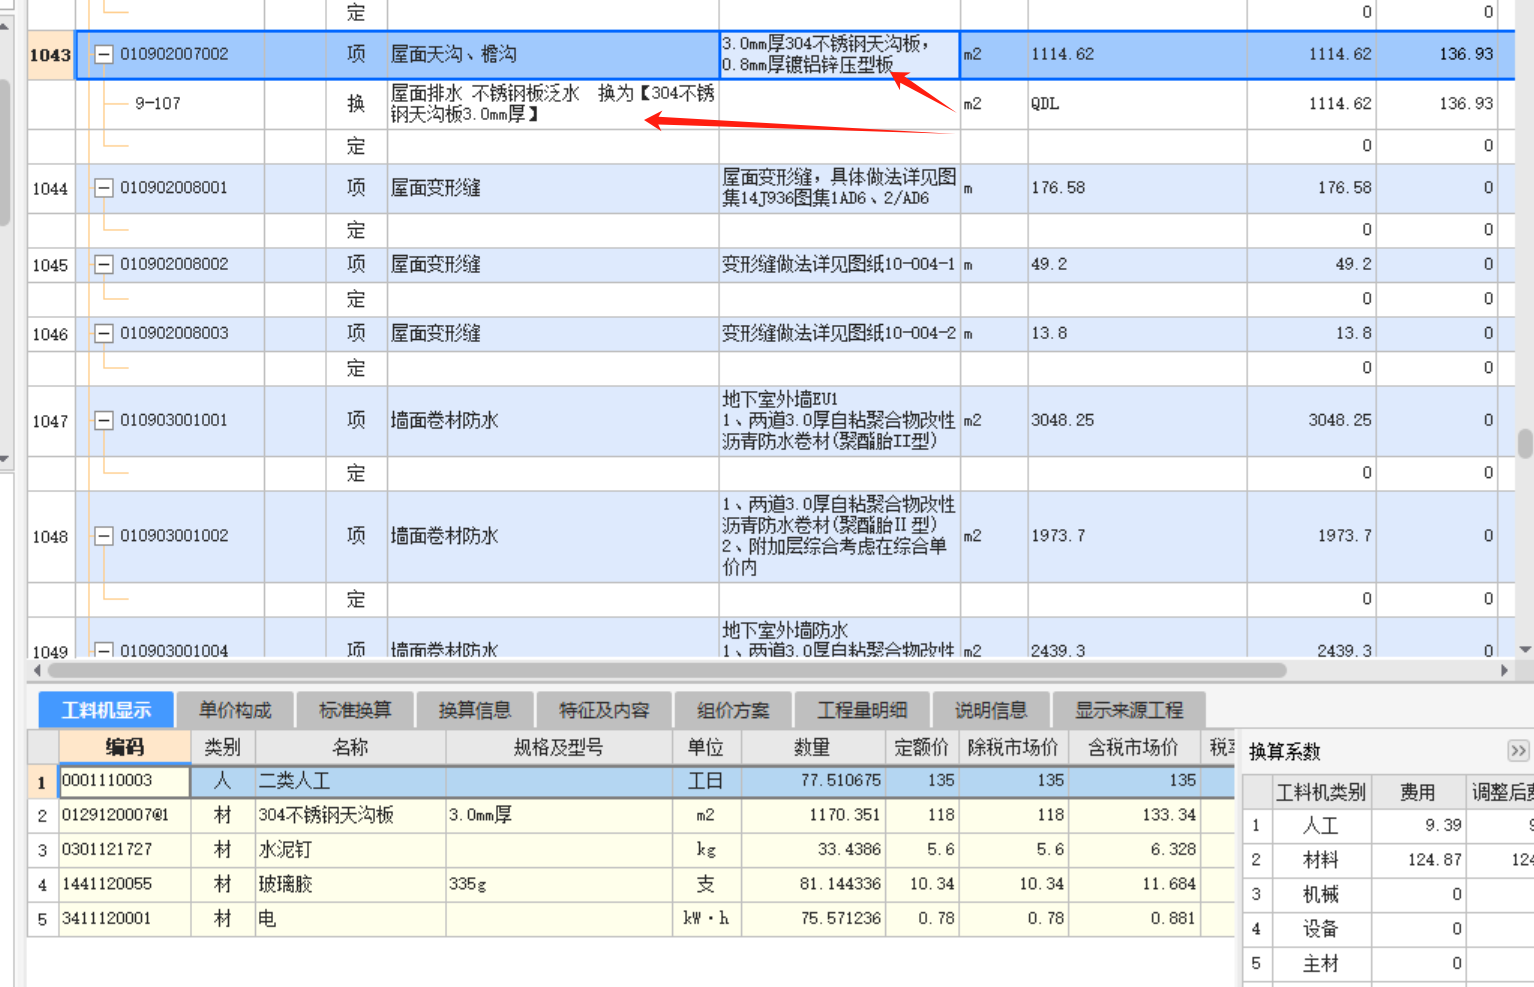Open the 特征及内容 tab
Viewport: 1534px width, 987px height.
click(x=604, y=710)
